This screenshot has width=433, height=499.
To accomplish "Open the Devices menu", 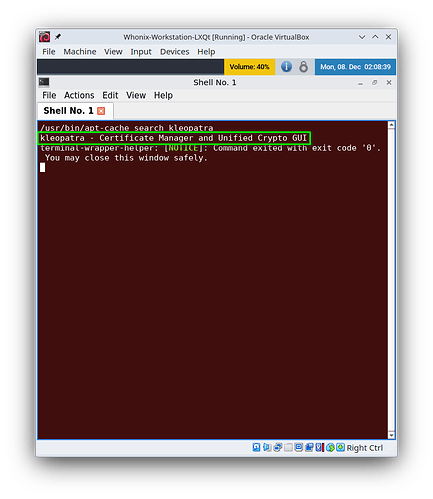I will click(x=174, y=52).
